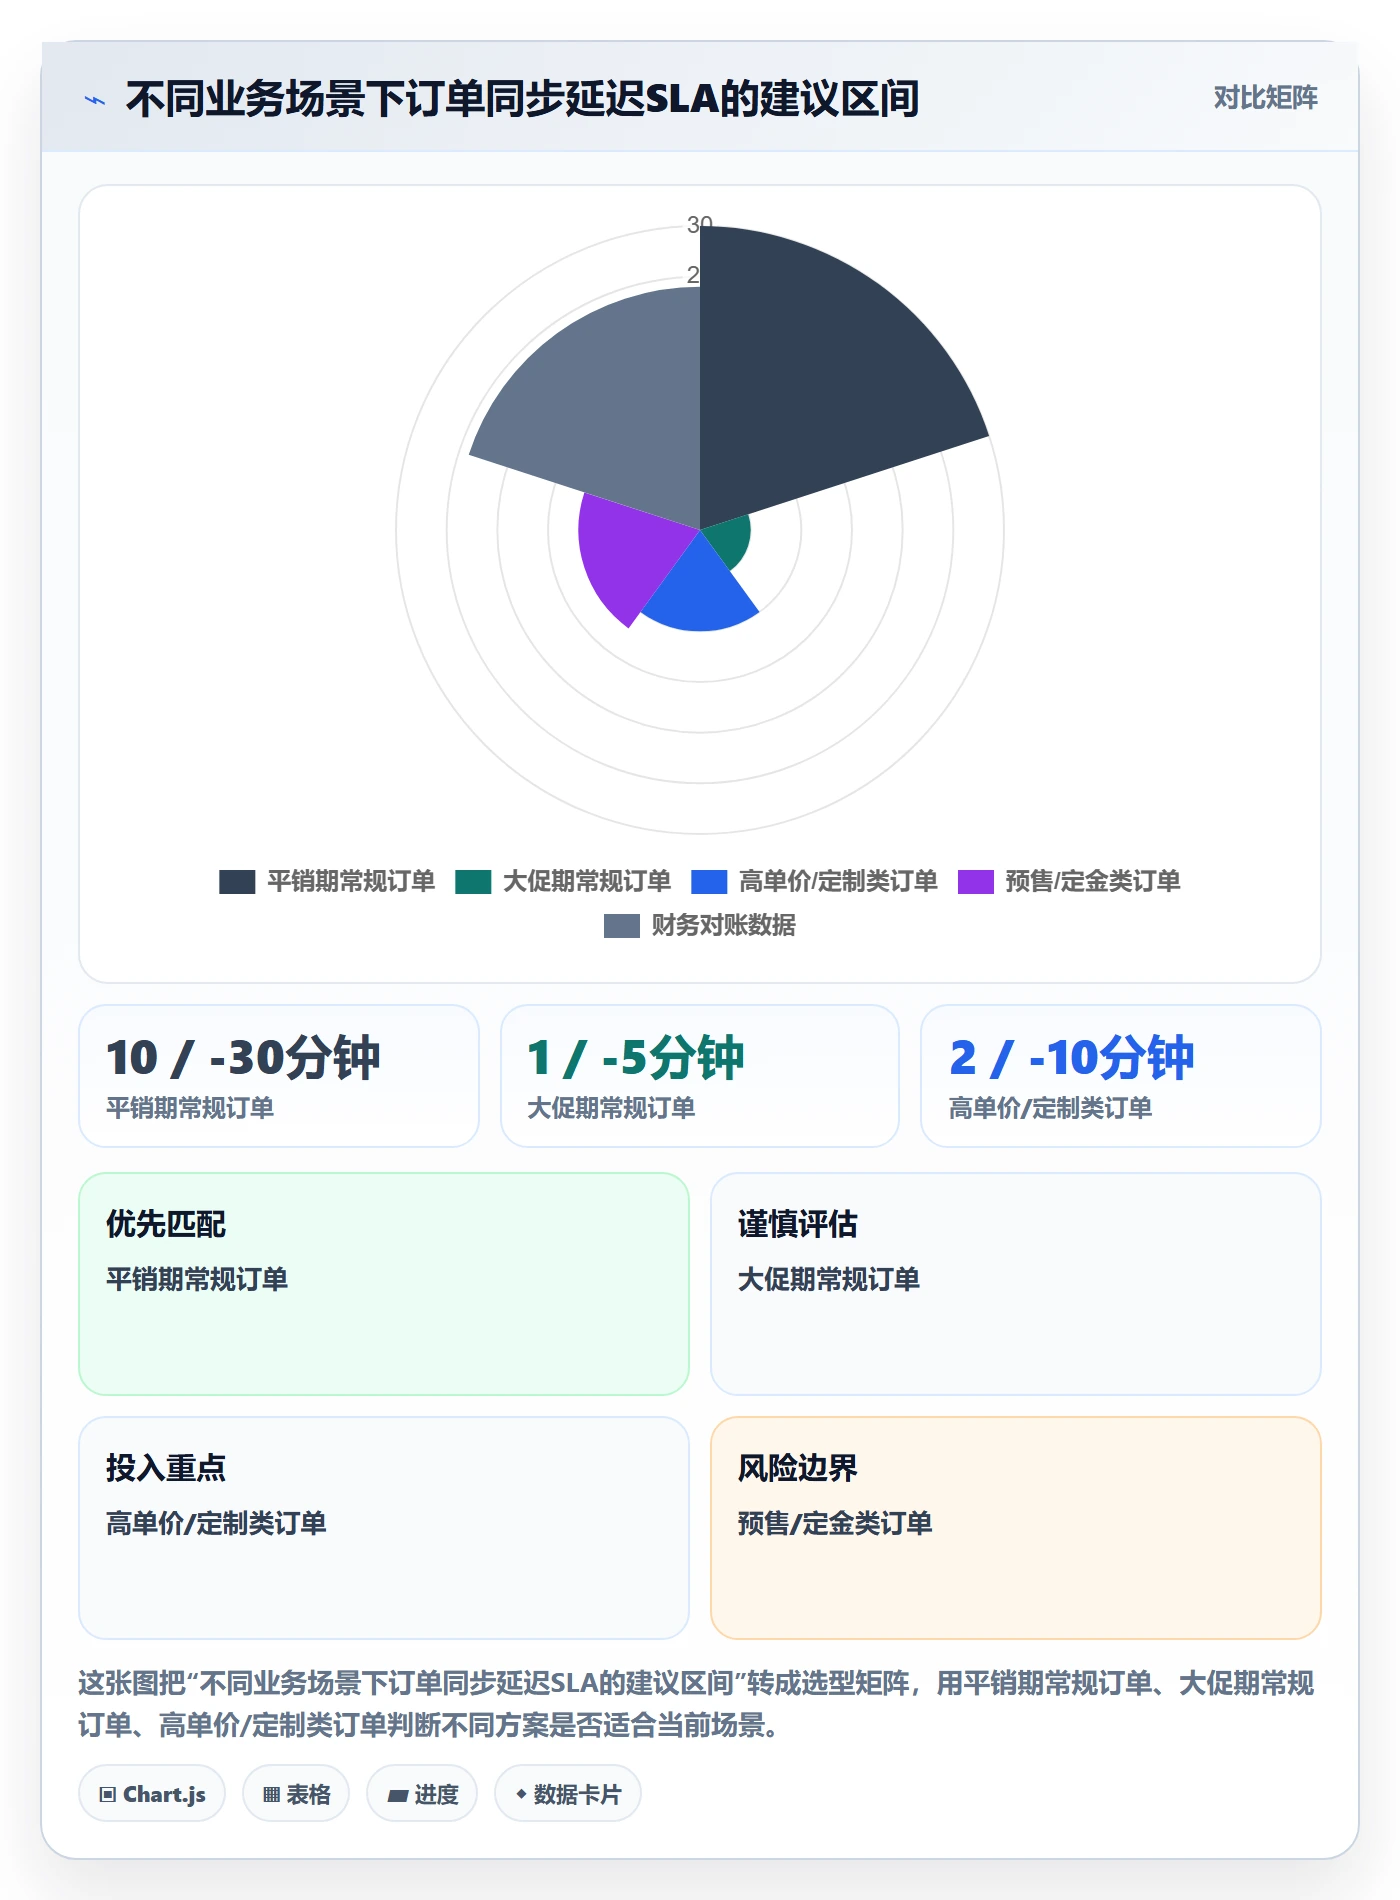The height and width of the screenshot is (1900, 1400).
Task: Click 预售/定金类订单 text in 风险边界 card
Action: pyautogui.click(x=835, y=1523)
